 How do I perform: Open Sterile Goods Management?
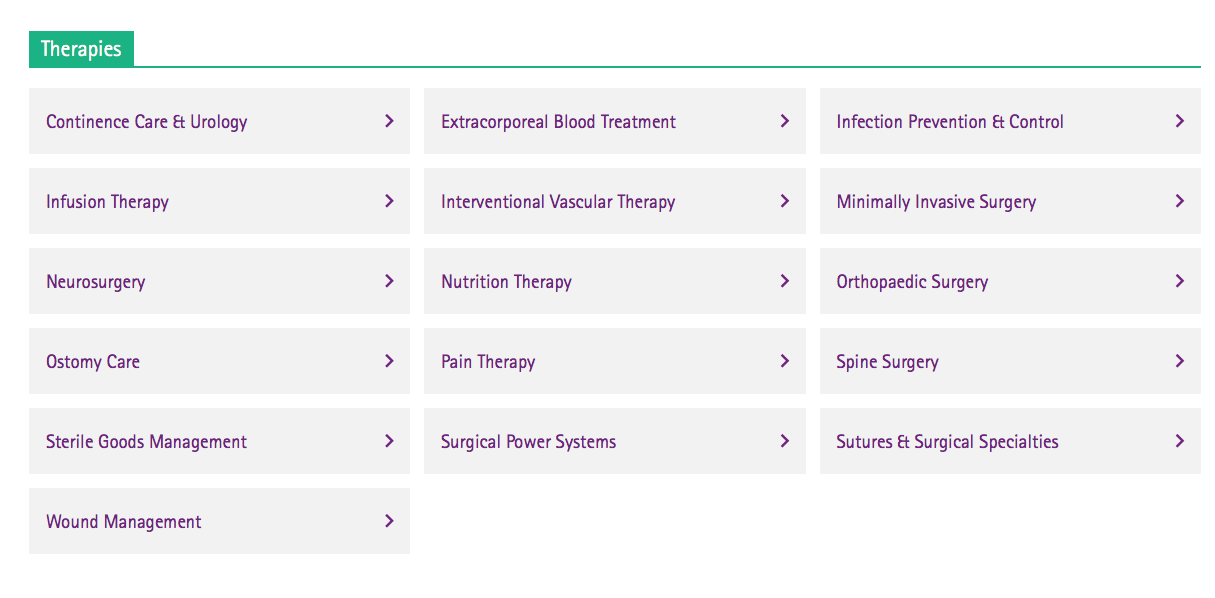(x=146, y=442)
